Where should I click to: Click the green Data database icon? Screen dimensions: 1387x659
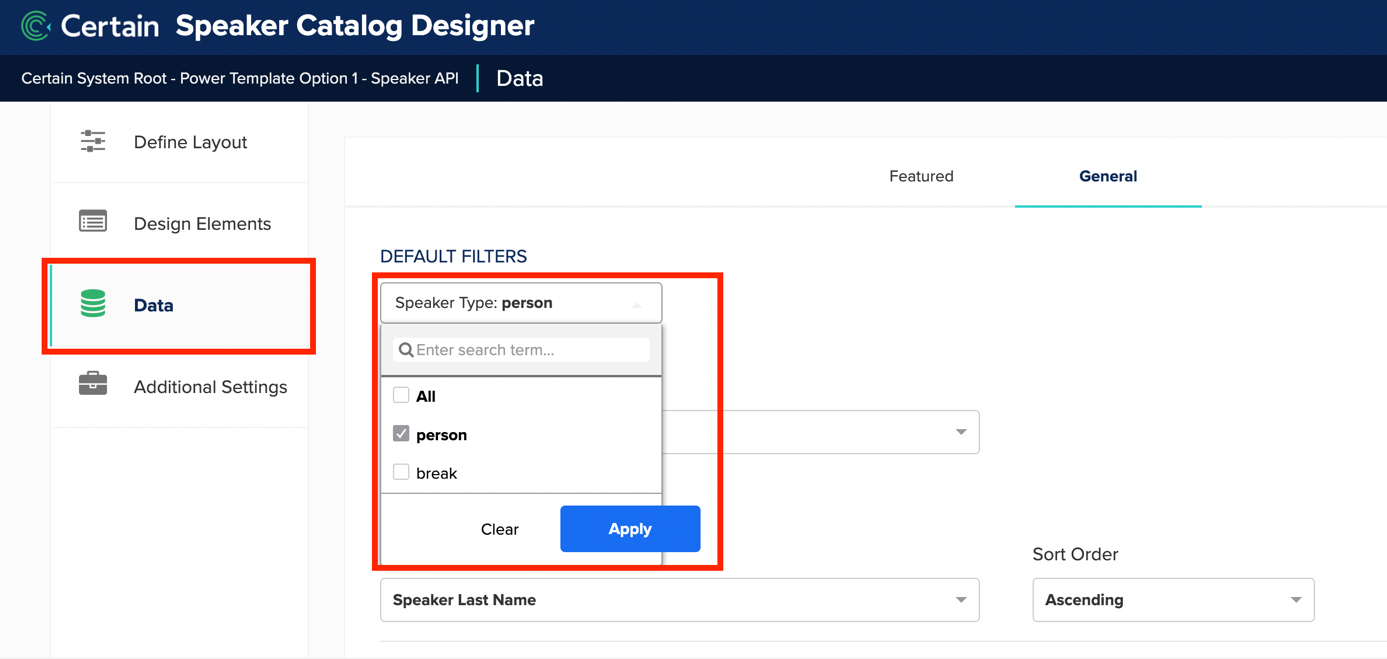tap(93, 303)
